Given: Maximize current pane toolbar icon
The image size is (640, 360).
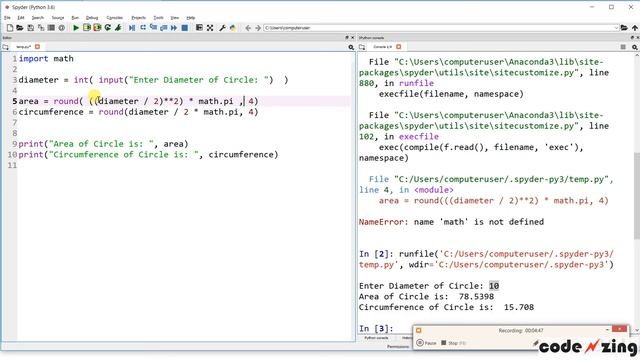Looking at the screenshot, I should coord(199,28).
